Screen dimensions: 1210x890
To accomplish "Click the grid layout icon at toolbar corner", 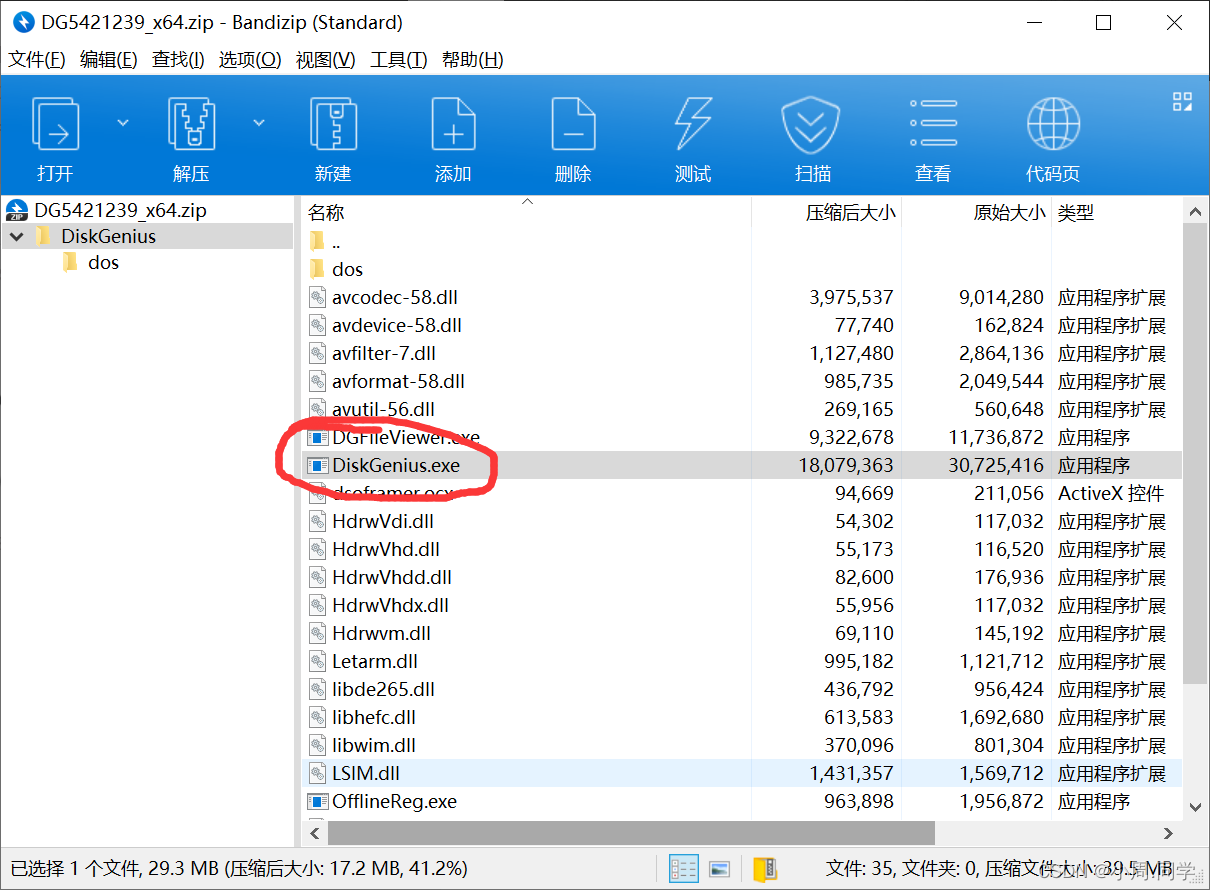I will [1182, 101].
